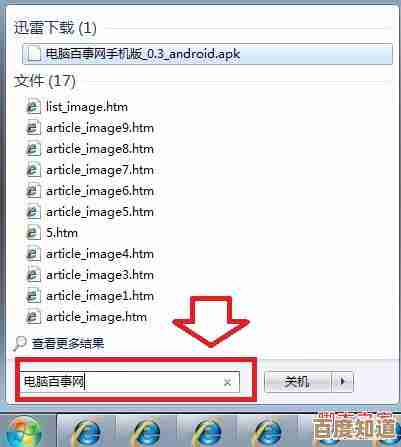
Task: Select article_image5.htm file entry
Action: [100, 212]
